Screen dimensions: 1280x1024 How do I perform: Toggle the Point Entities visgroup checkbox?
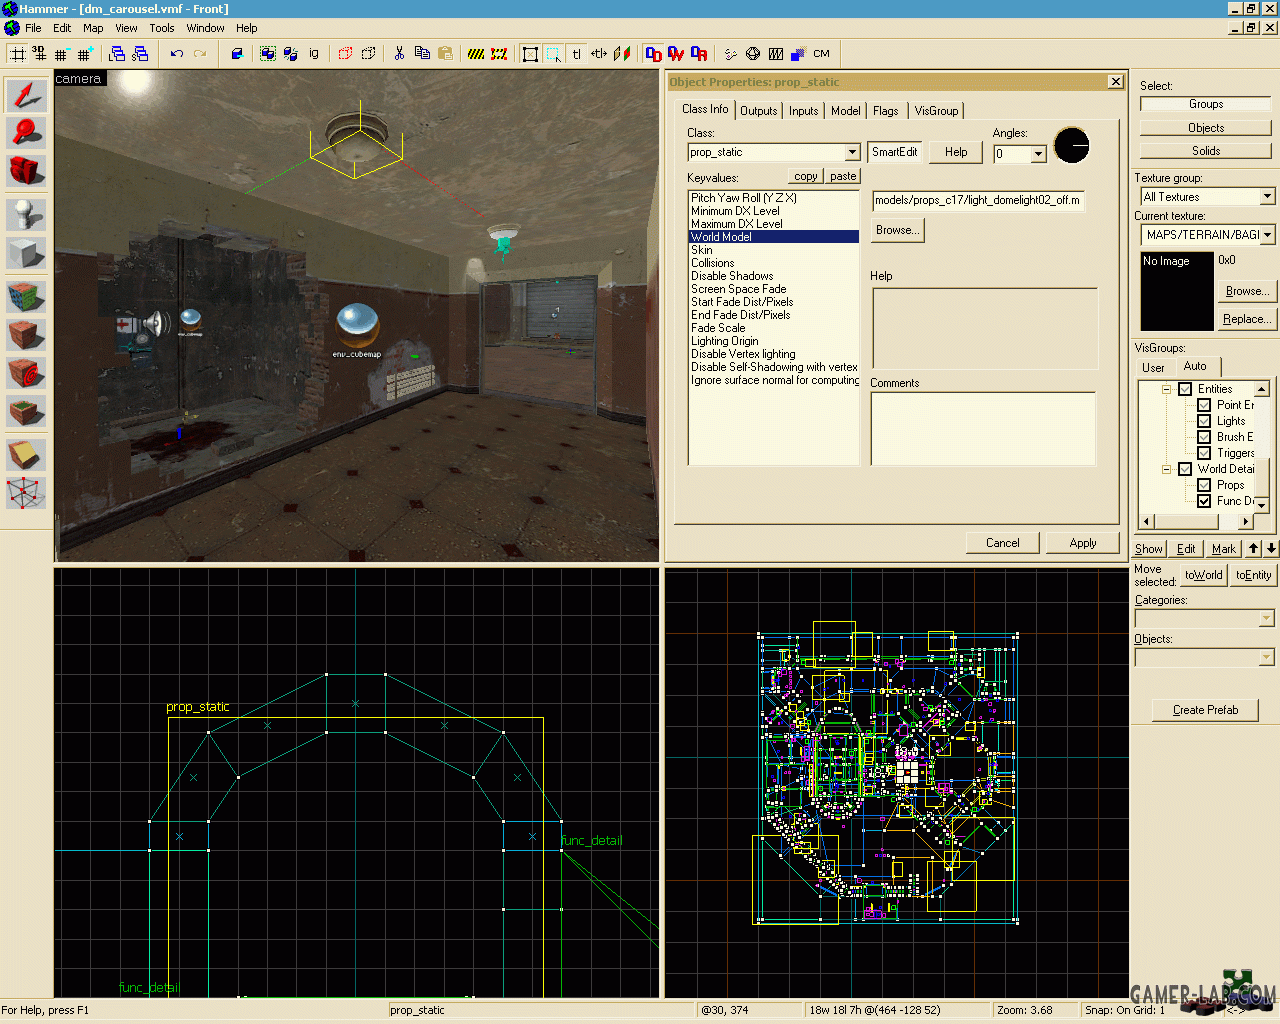(1204, 405)
